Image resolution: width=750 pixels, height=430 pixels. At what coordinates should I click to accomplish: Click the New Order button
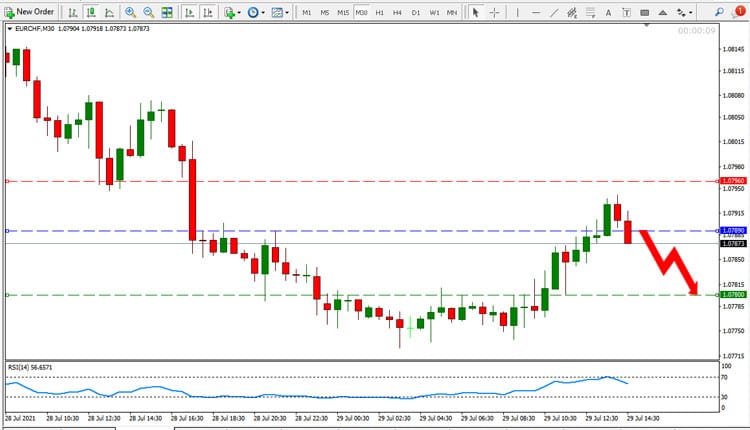pos(29,12)
